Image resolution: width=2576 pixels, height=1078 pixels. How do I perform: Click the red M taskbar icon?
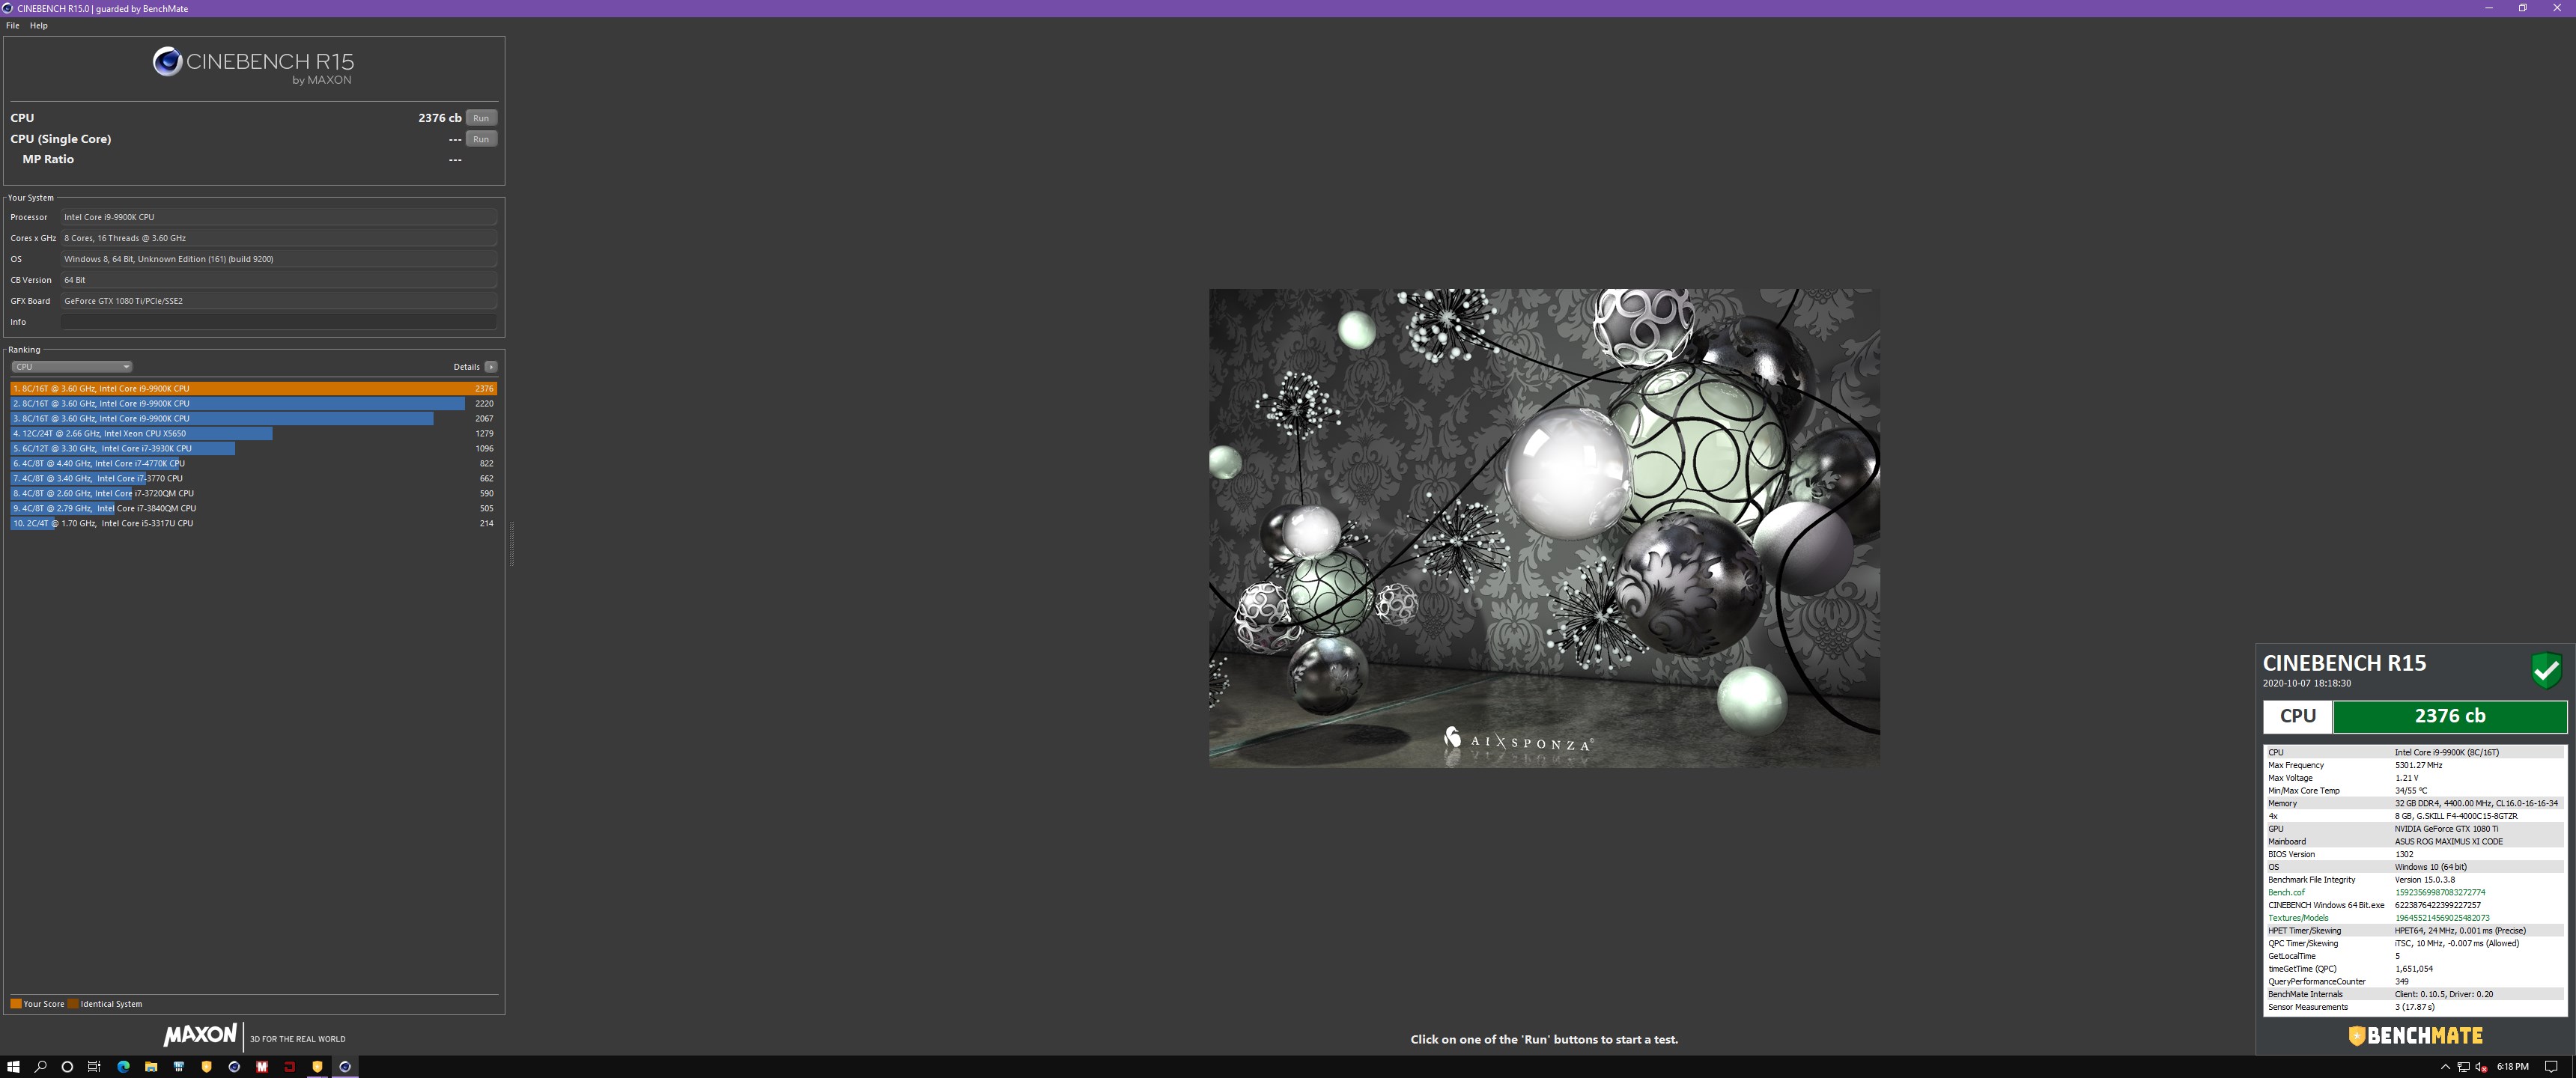tap(262, 1067)
